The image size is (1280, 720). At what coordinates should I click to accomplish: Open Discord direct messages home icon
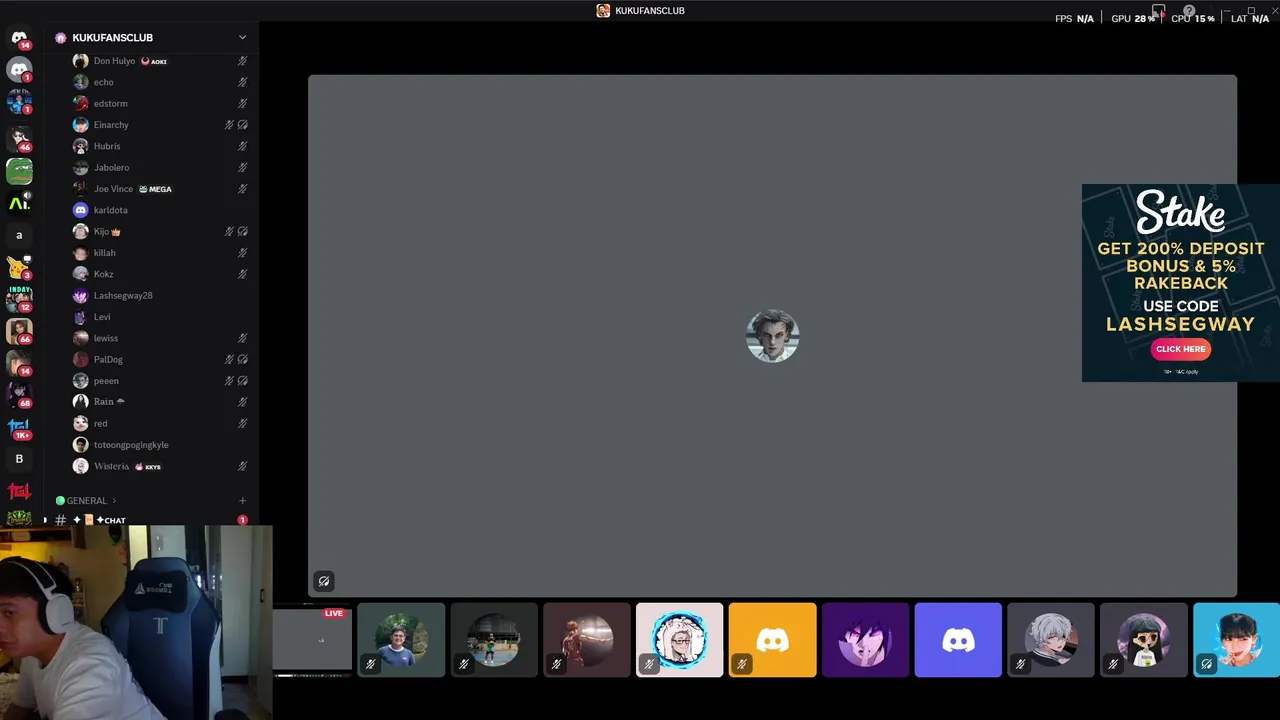pyautogui.click(x=19, y=38)
